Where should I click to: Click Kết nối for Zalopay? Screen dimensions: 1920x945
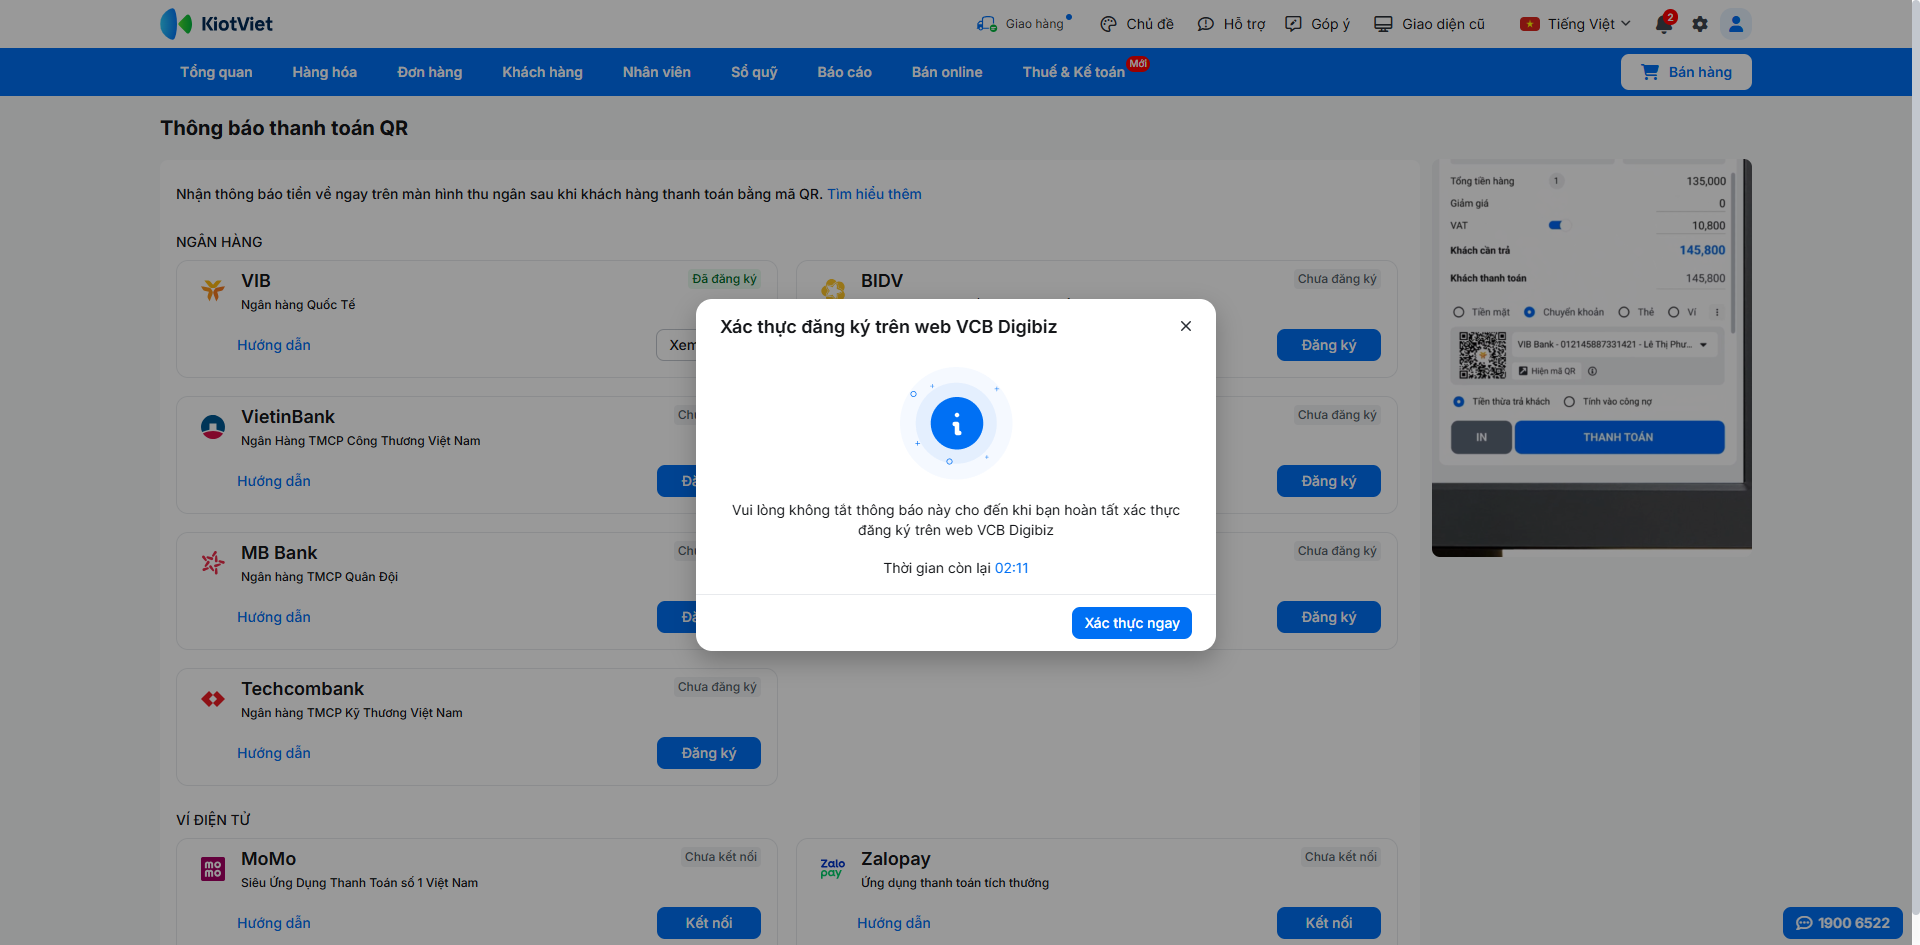(x=1329, y=923)
